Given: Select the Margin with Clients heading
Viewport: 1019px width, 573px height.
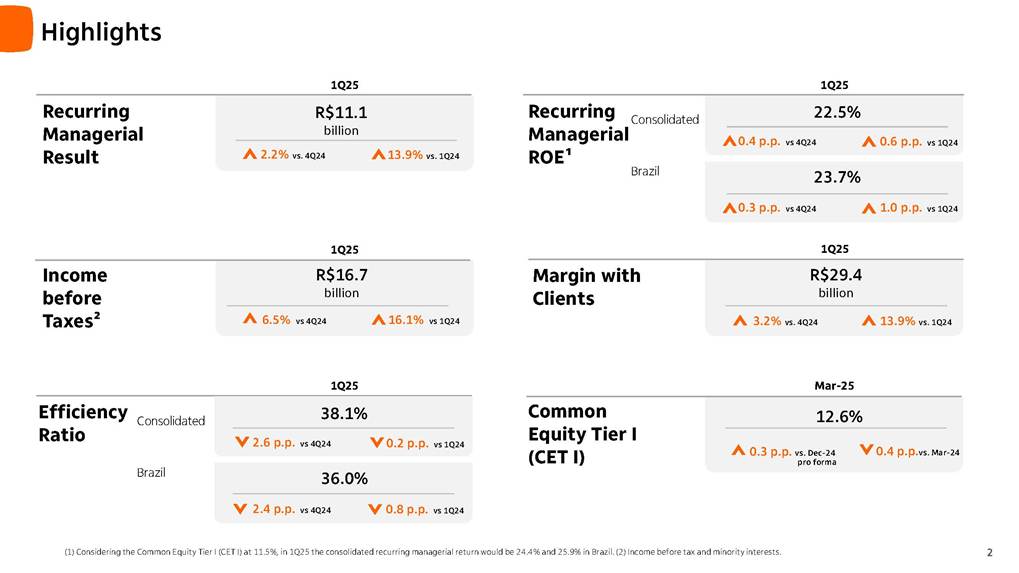Looking at the screenshot, I should click(x=587, y=287).
